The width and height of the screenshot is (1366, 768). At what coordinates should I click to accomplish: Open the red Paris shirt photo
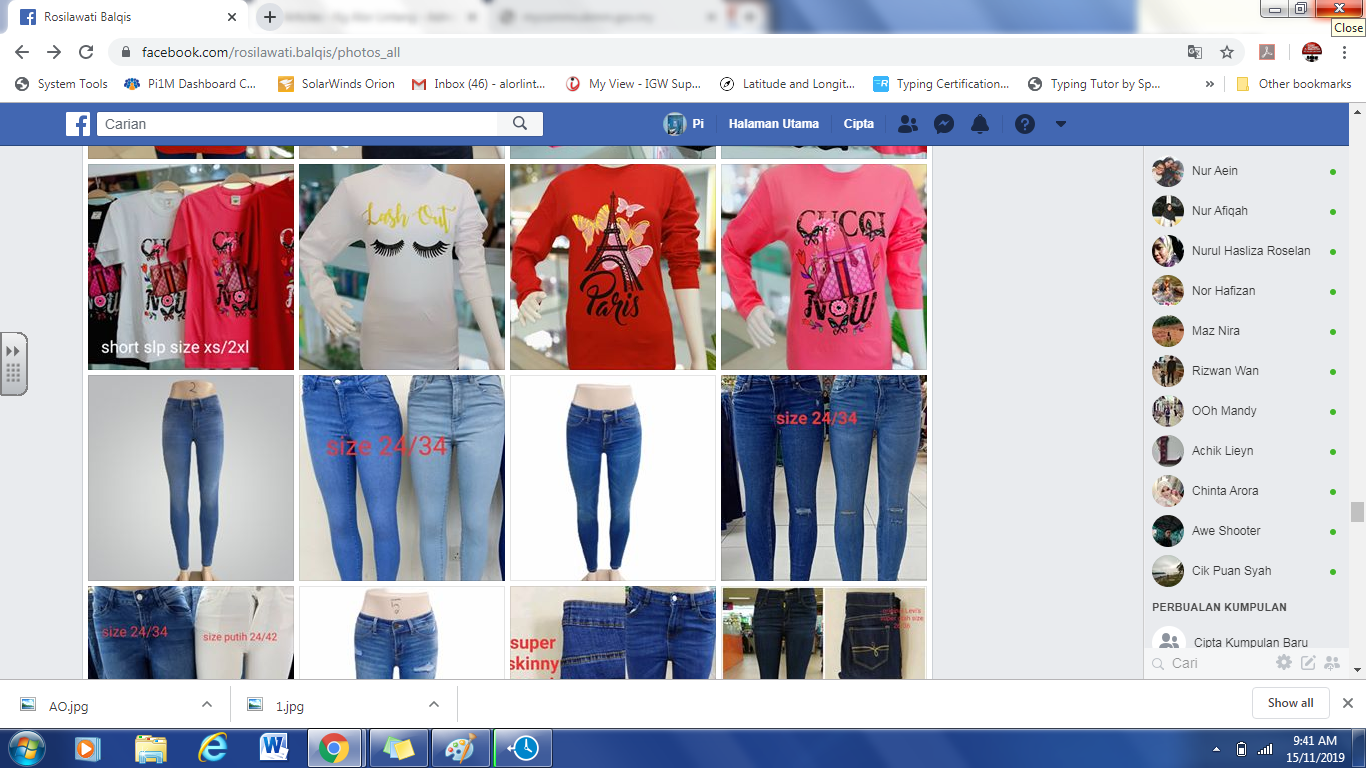point(613,267)
